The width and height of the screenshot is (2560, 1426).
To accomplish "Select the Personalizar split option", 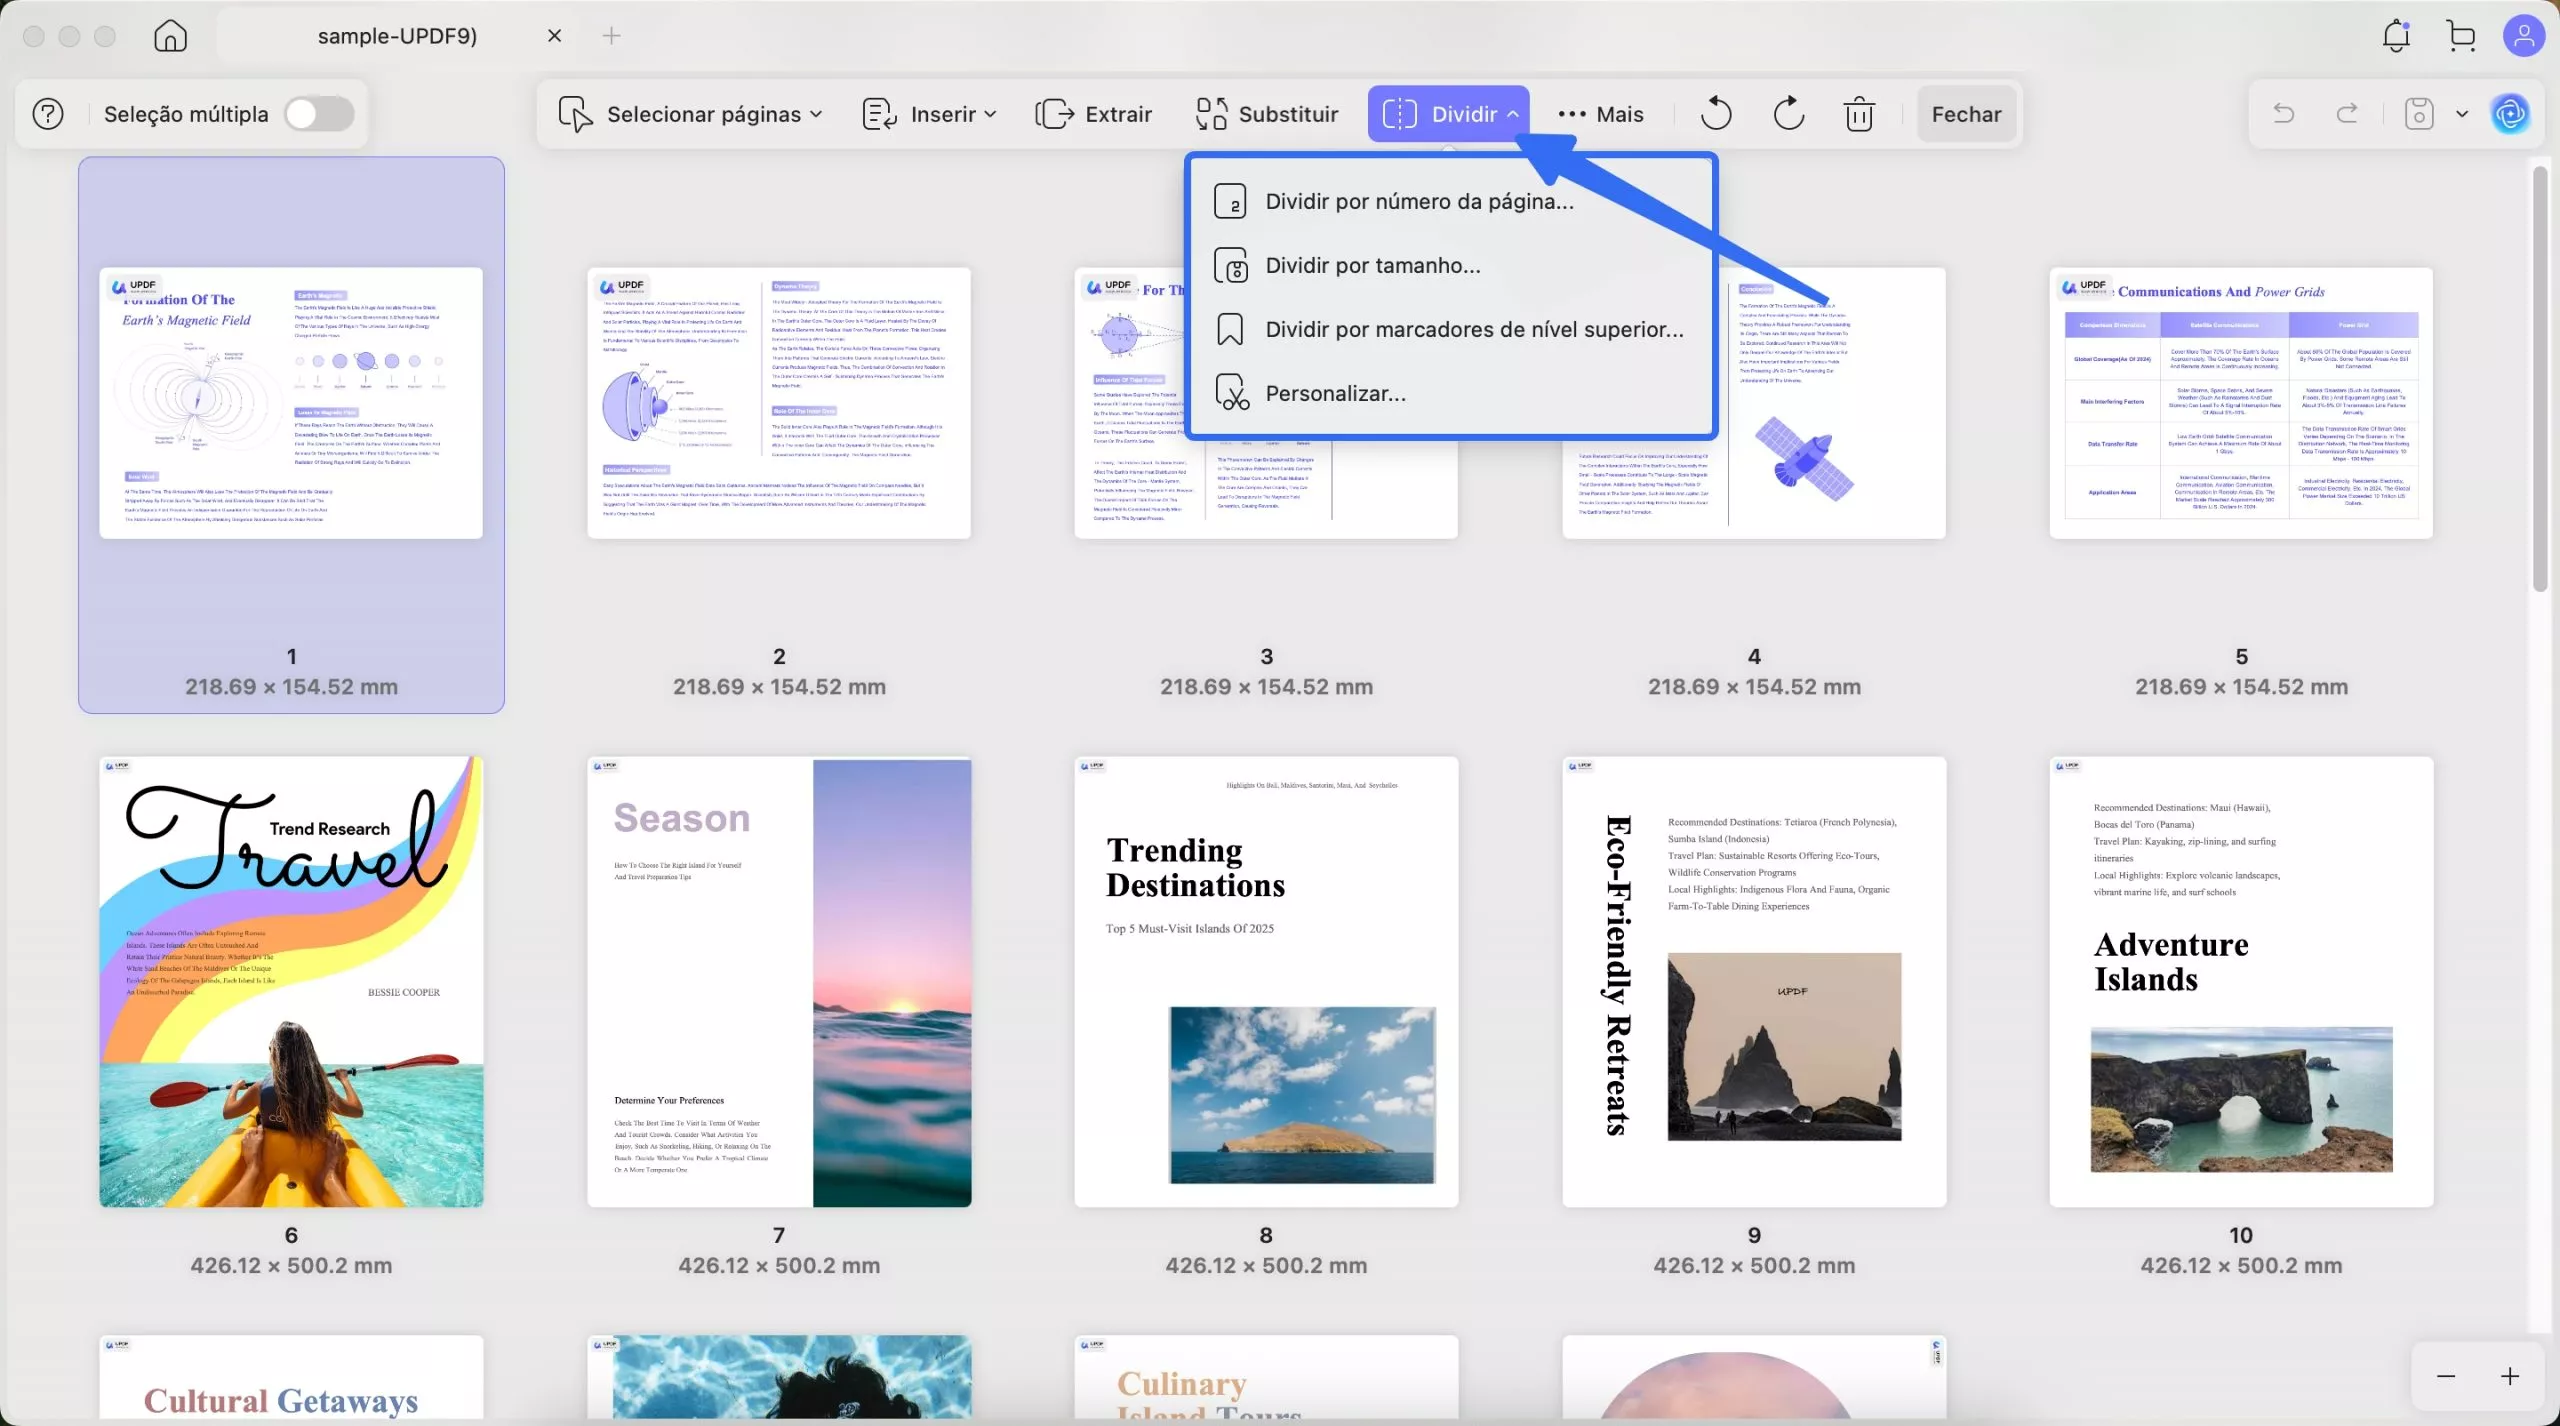I will [1335, 393].
